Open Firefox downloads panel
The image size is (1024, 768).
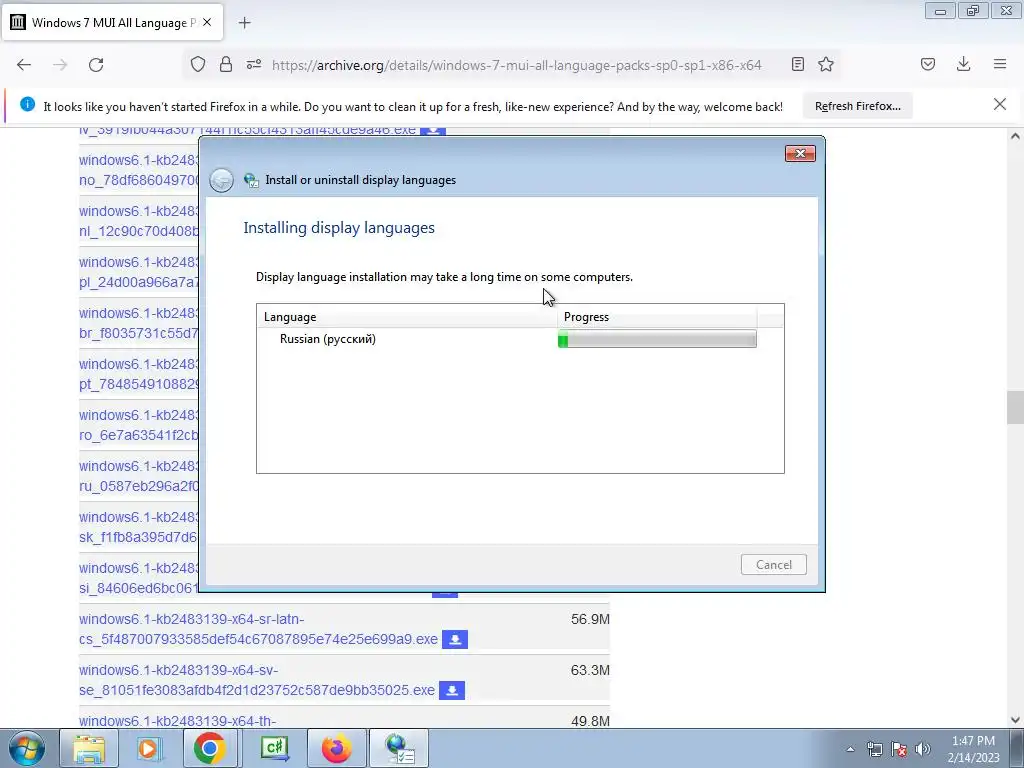tap(963, 64)
